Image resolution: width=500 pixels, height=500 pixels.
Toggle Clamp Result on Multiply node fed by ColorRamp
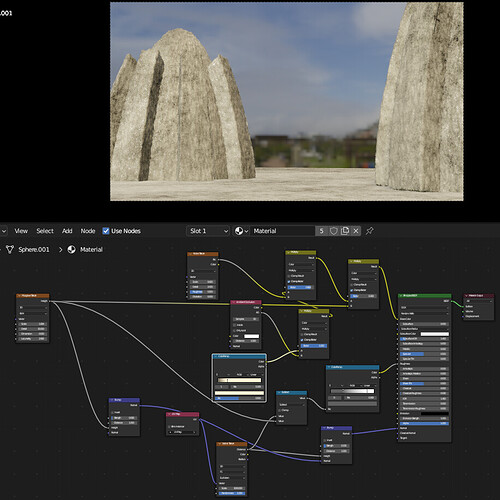tap(302, 334)
